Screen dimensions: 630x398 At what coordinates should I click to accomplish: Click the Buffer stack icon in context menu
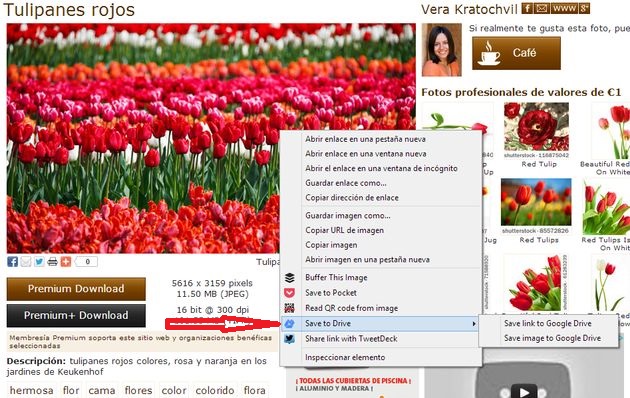289,278
